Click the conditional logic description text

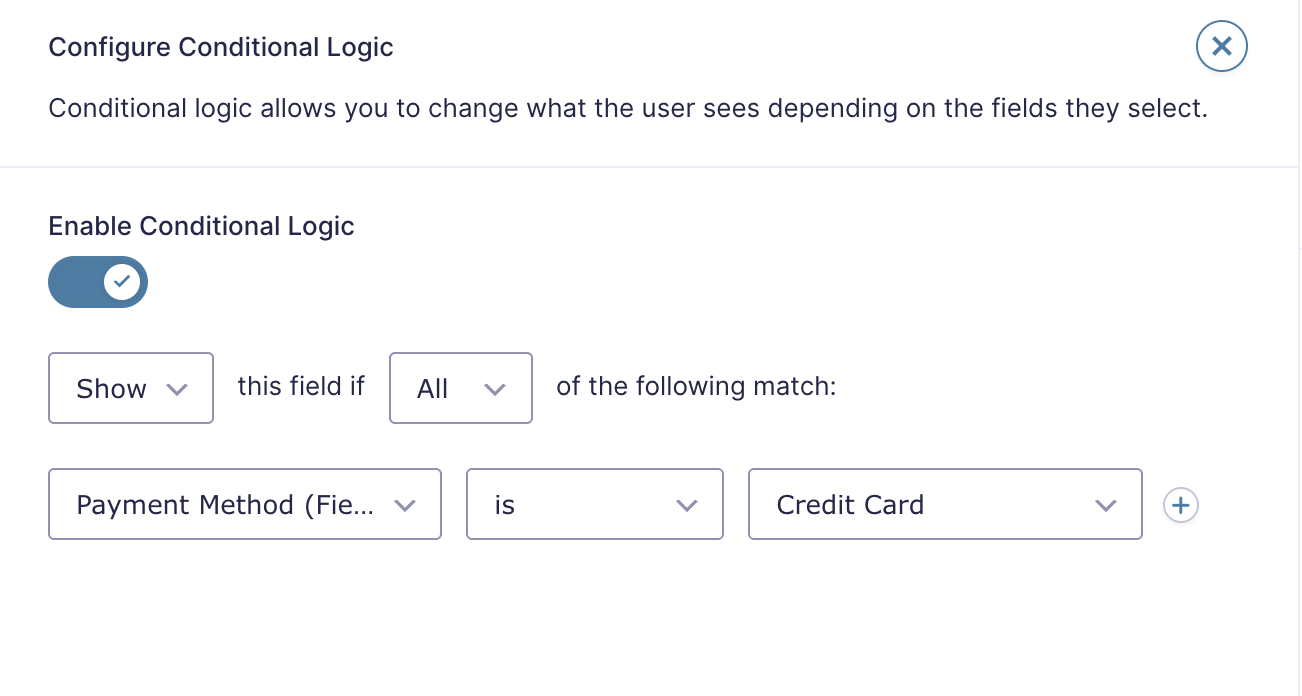[x=628, y=108]
